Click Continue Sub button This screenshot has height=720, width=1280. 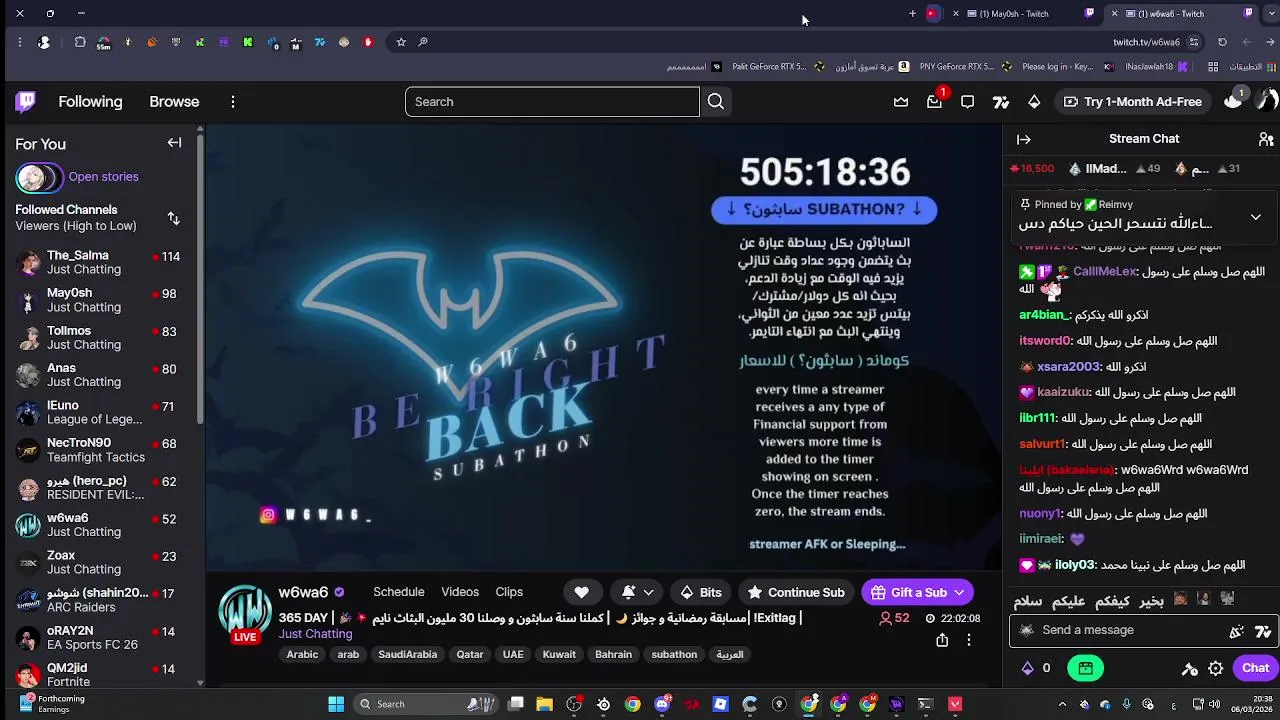pos(796,592)
